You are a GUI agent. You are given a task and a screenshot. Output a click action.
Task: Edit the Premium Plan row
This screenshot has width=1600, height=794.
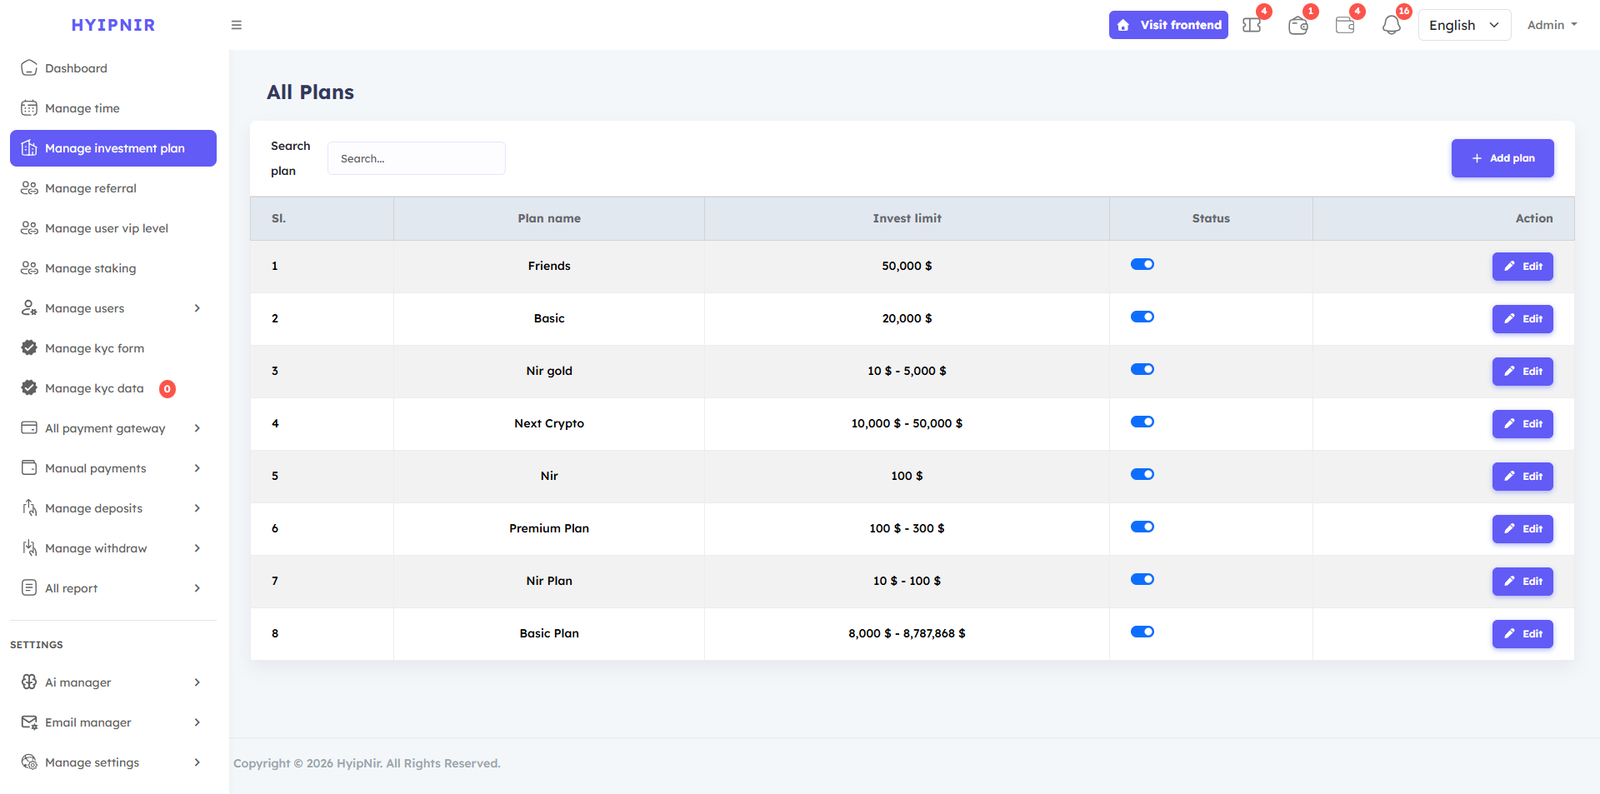tap(1522, 529)
